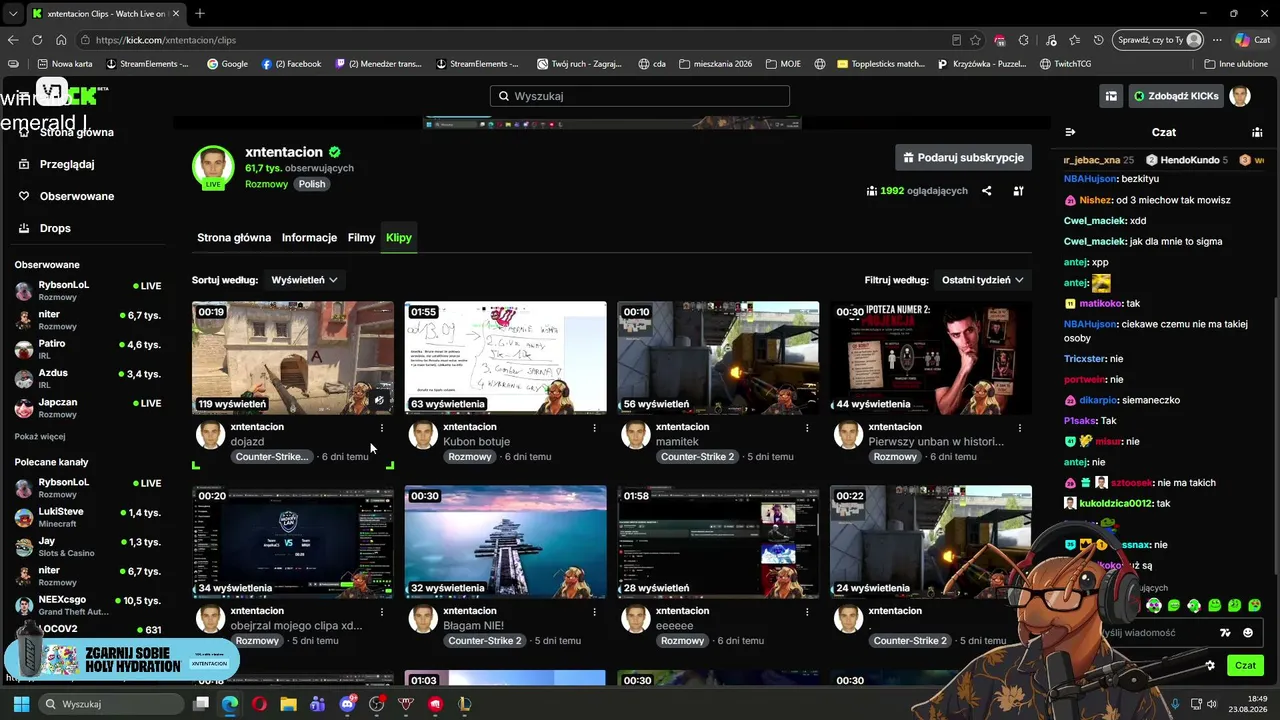
Task: Play the Kubon botuje clip thumbnail
Action: click(505, 358)
